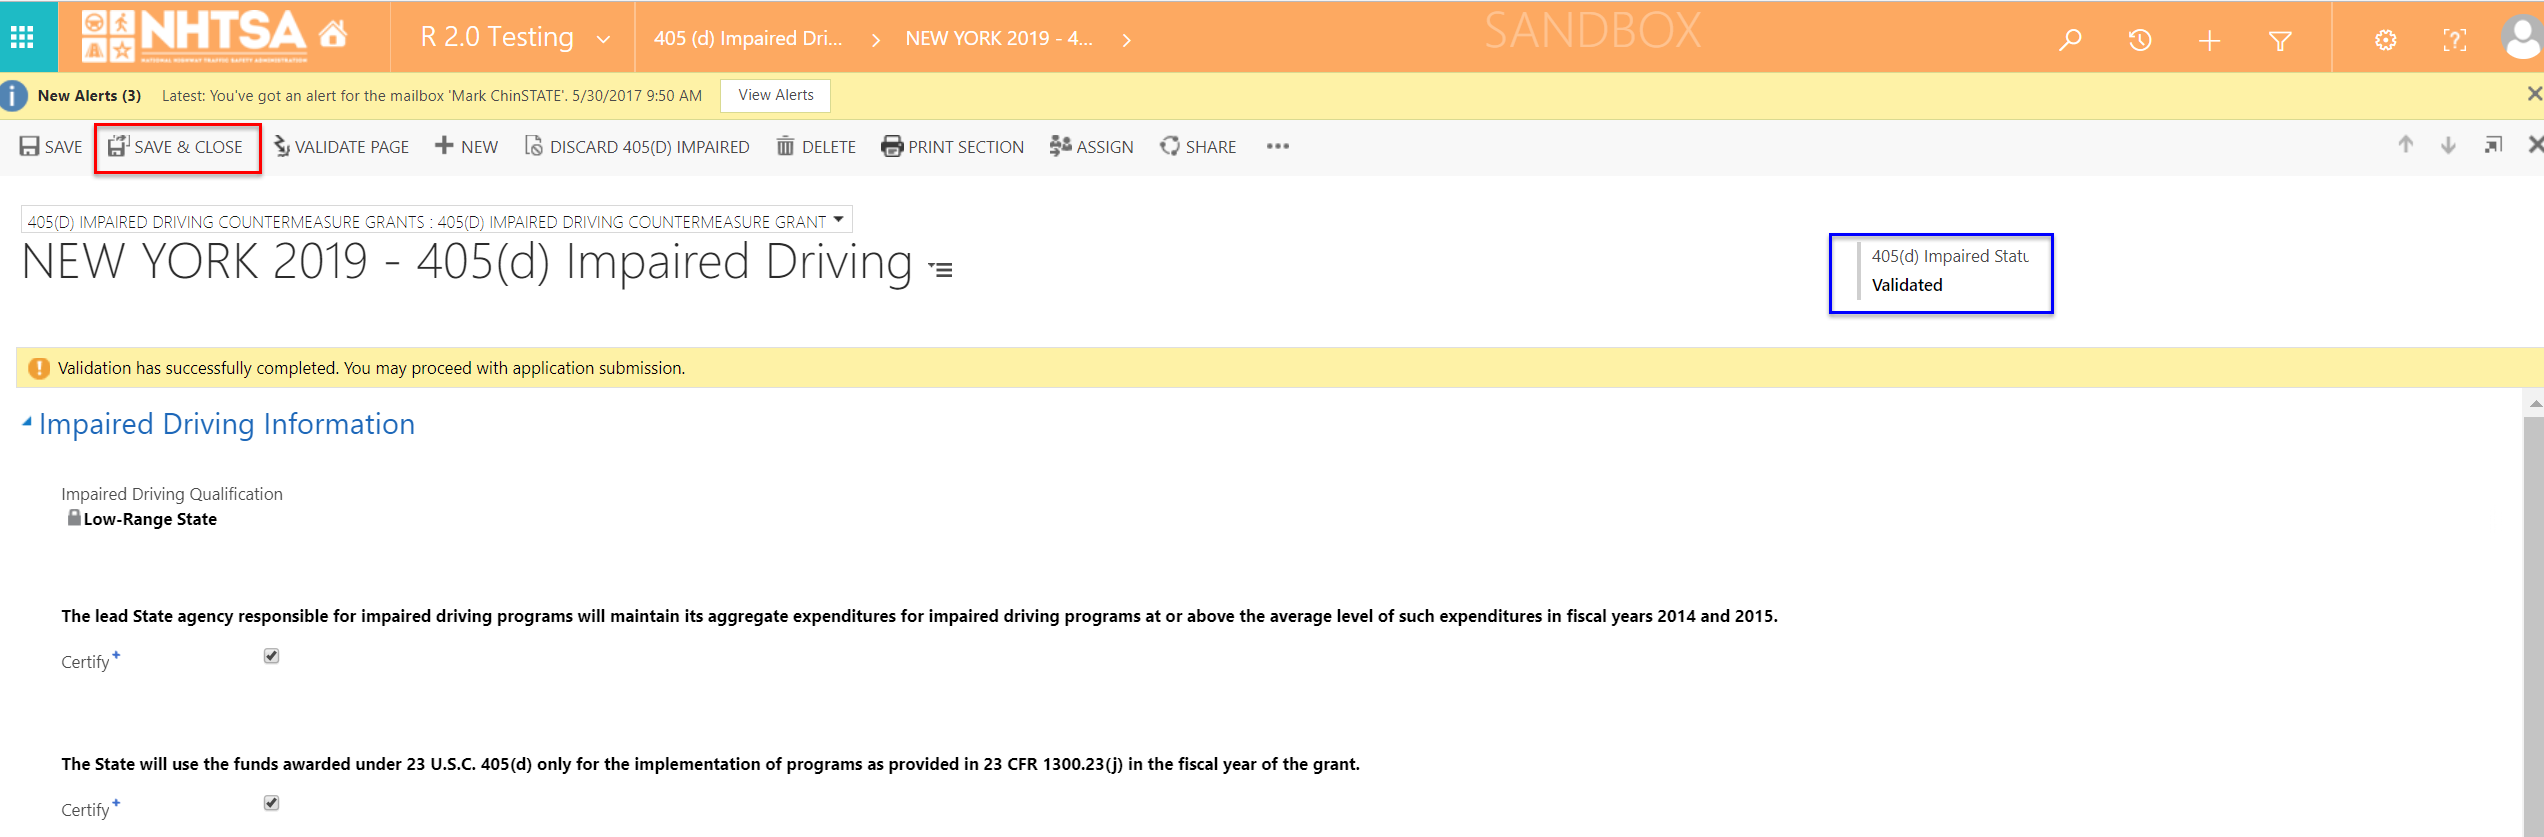Toggle the first Certify checkbox
The width and height of the screenshot is (2544, 837).
click(271, 656)
